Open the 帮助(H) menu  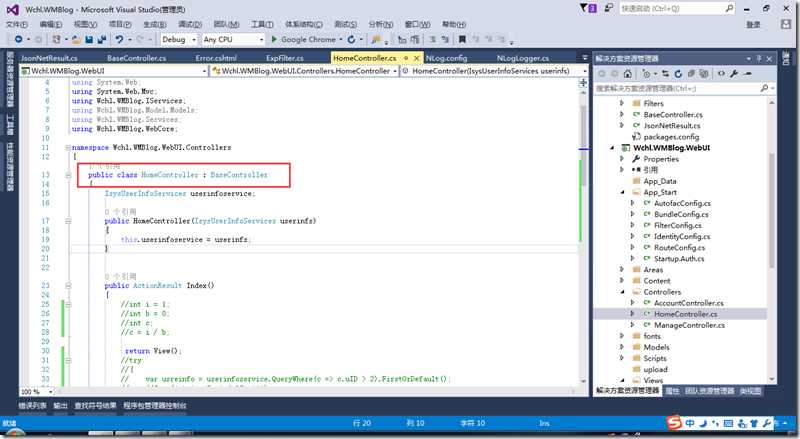(x=454, y=24)
